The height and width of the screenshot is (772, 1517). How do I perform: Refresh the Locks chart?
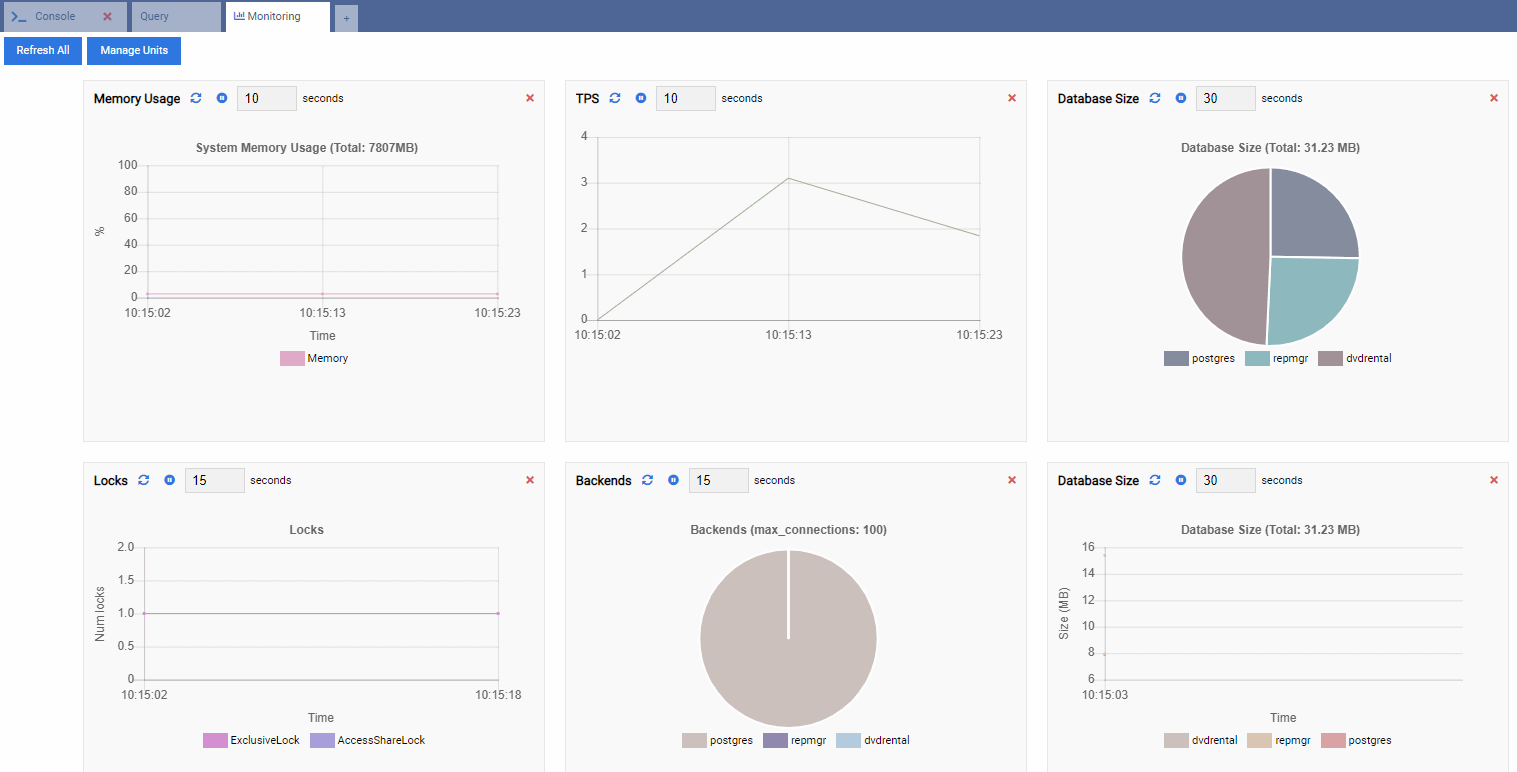(143, 480)
